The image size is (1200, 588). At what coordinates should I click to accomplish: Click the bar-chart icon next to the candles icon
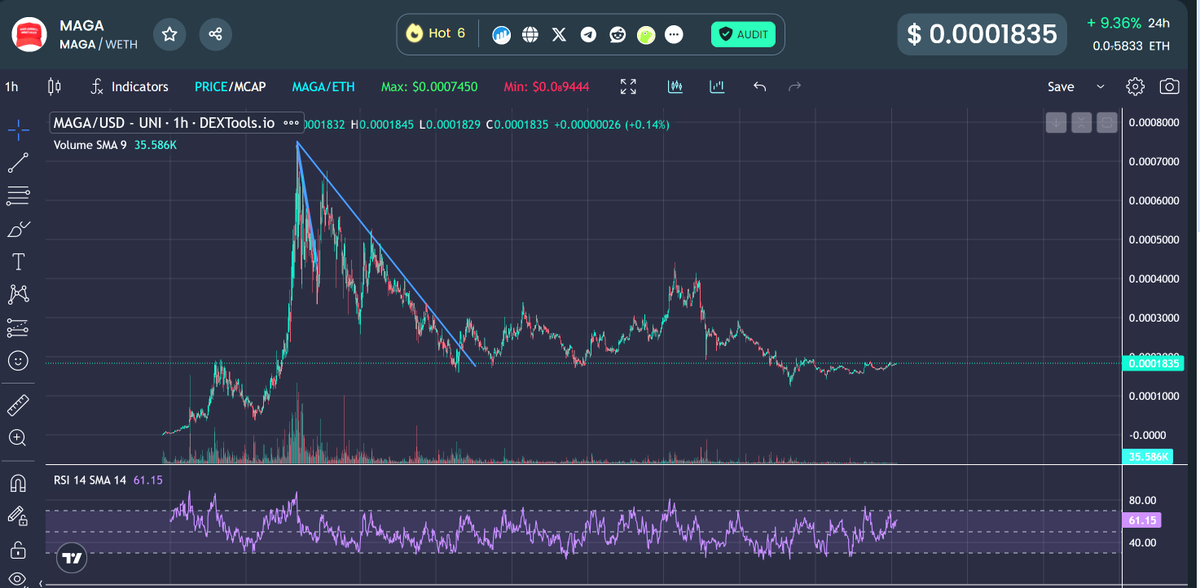[717, 87]
